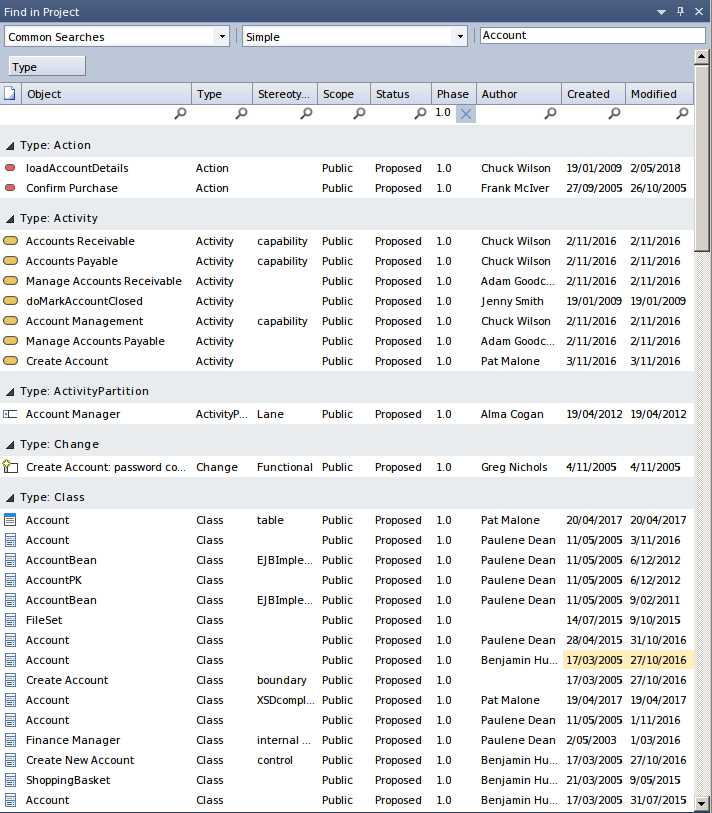This screenshot has width=712, height=813.
Task: Click the table-stereotype Account class icon
Action: coord(11,520)
